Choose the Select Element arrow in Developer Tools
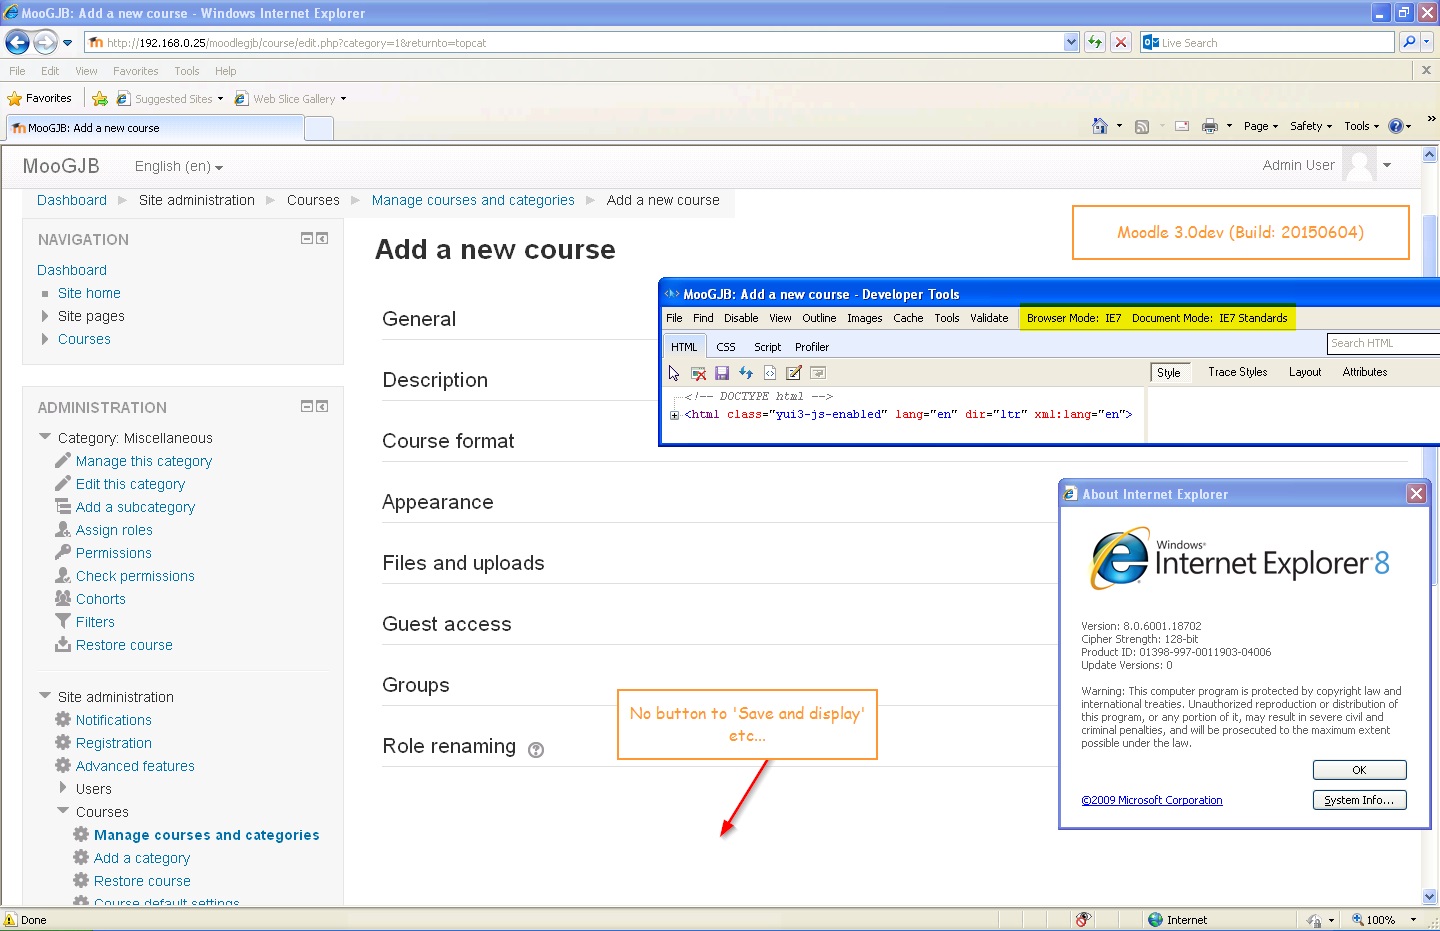Viewport: 1440px width, 931px height. coord(674,373)
